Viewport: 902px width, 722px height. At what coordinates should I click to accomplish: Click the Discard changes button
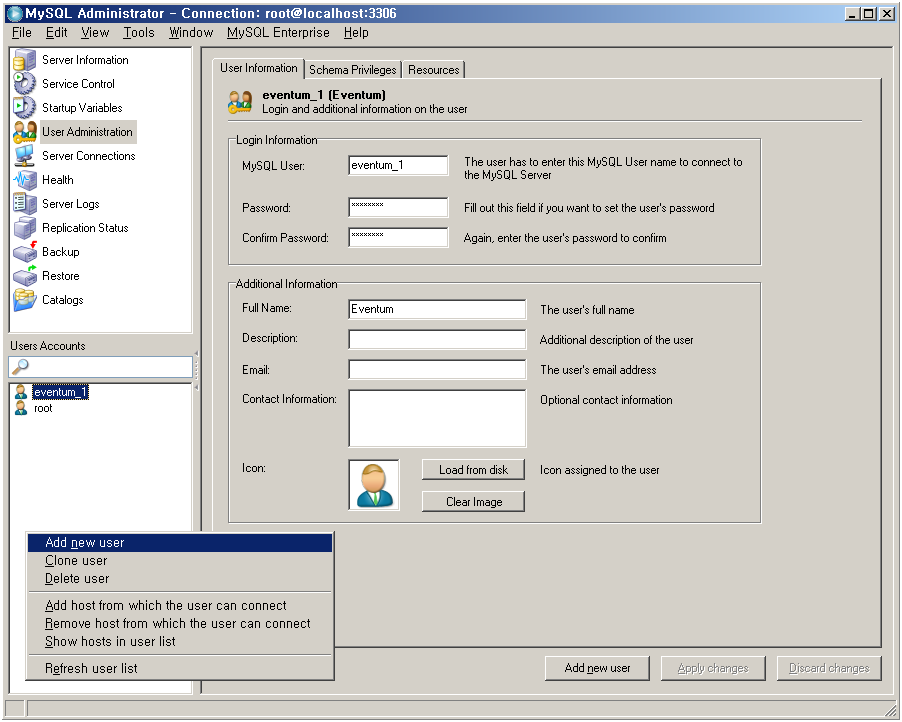tap(829, 668)
